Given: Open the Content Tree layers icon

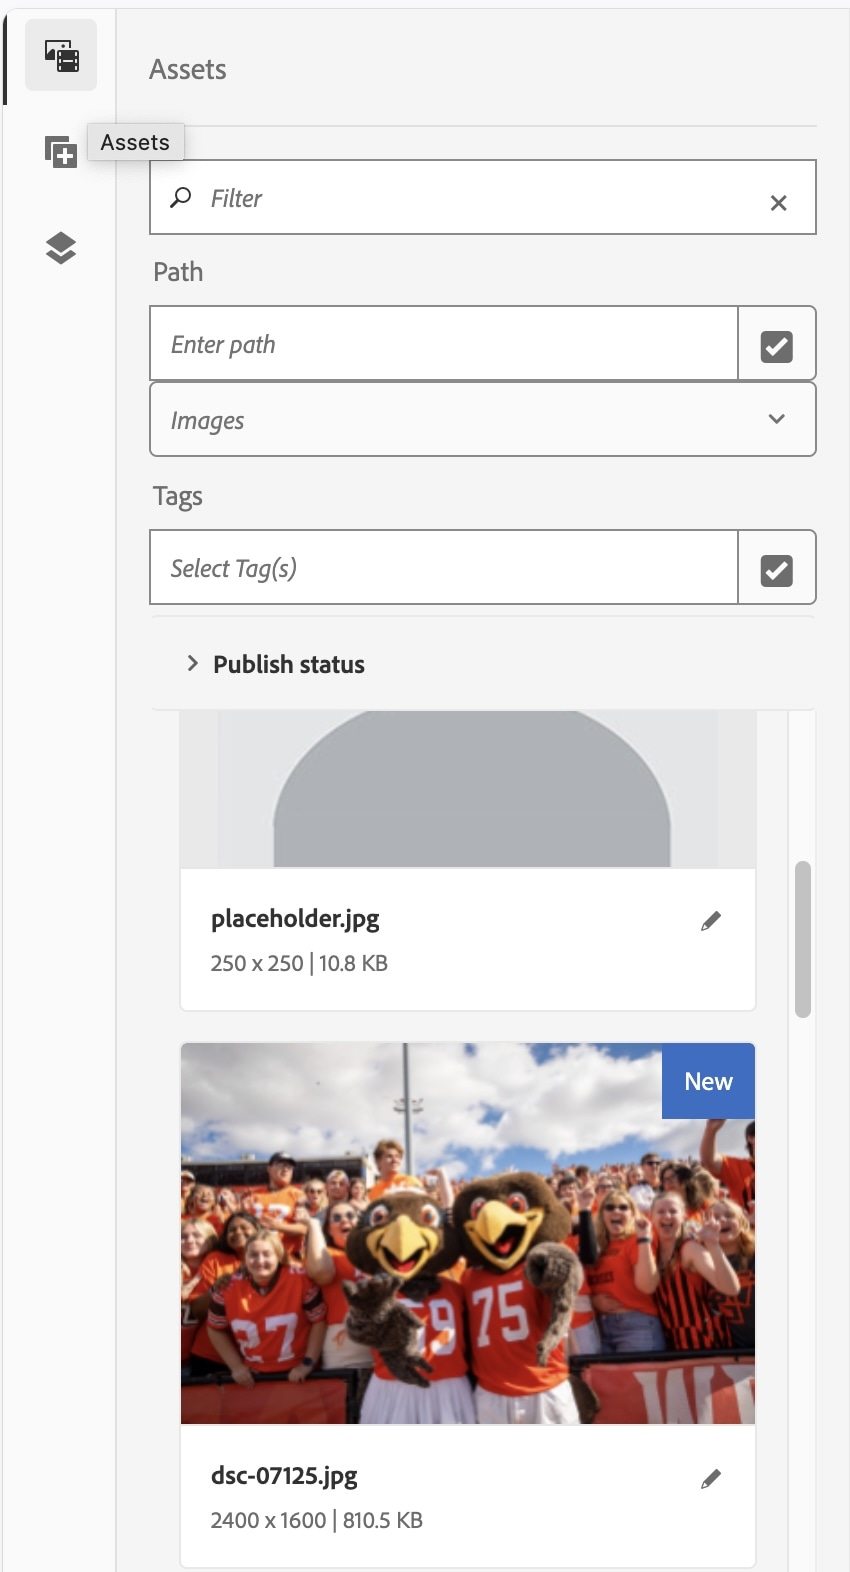Looking at the screenshot, I should coord(61,248).
